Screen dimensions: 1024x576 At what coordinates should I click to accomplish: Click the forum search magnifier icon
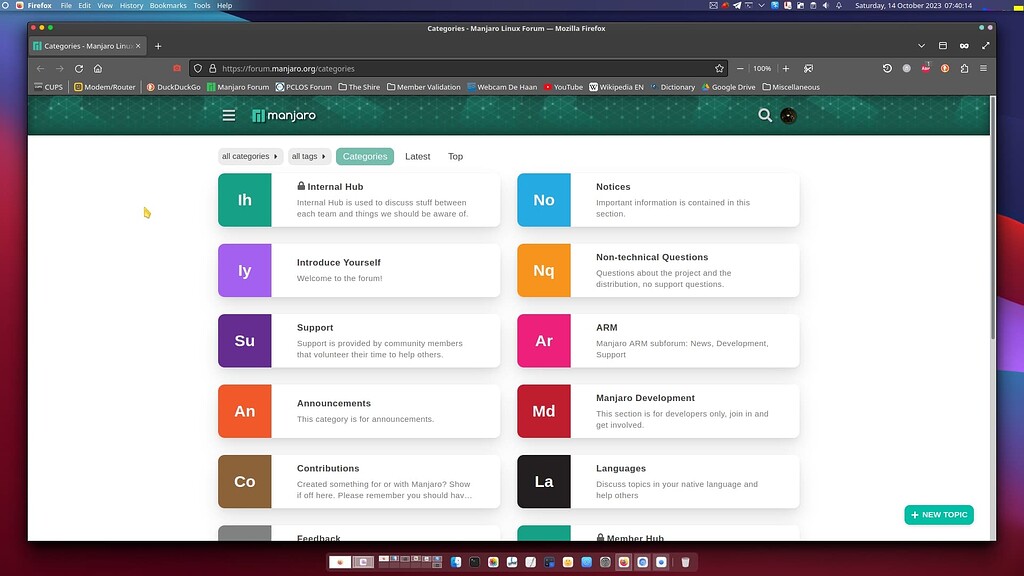(765, 116)
